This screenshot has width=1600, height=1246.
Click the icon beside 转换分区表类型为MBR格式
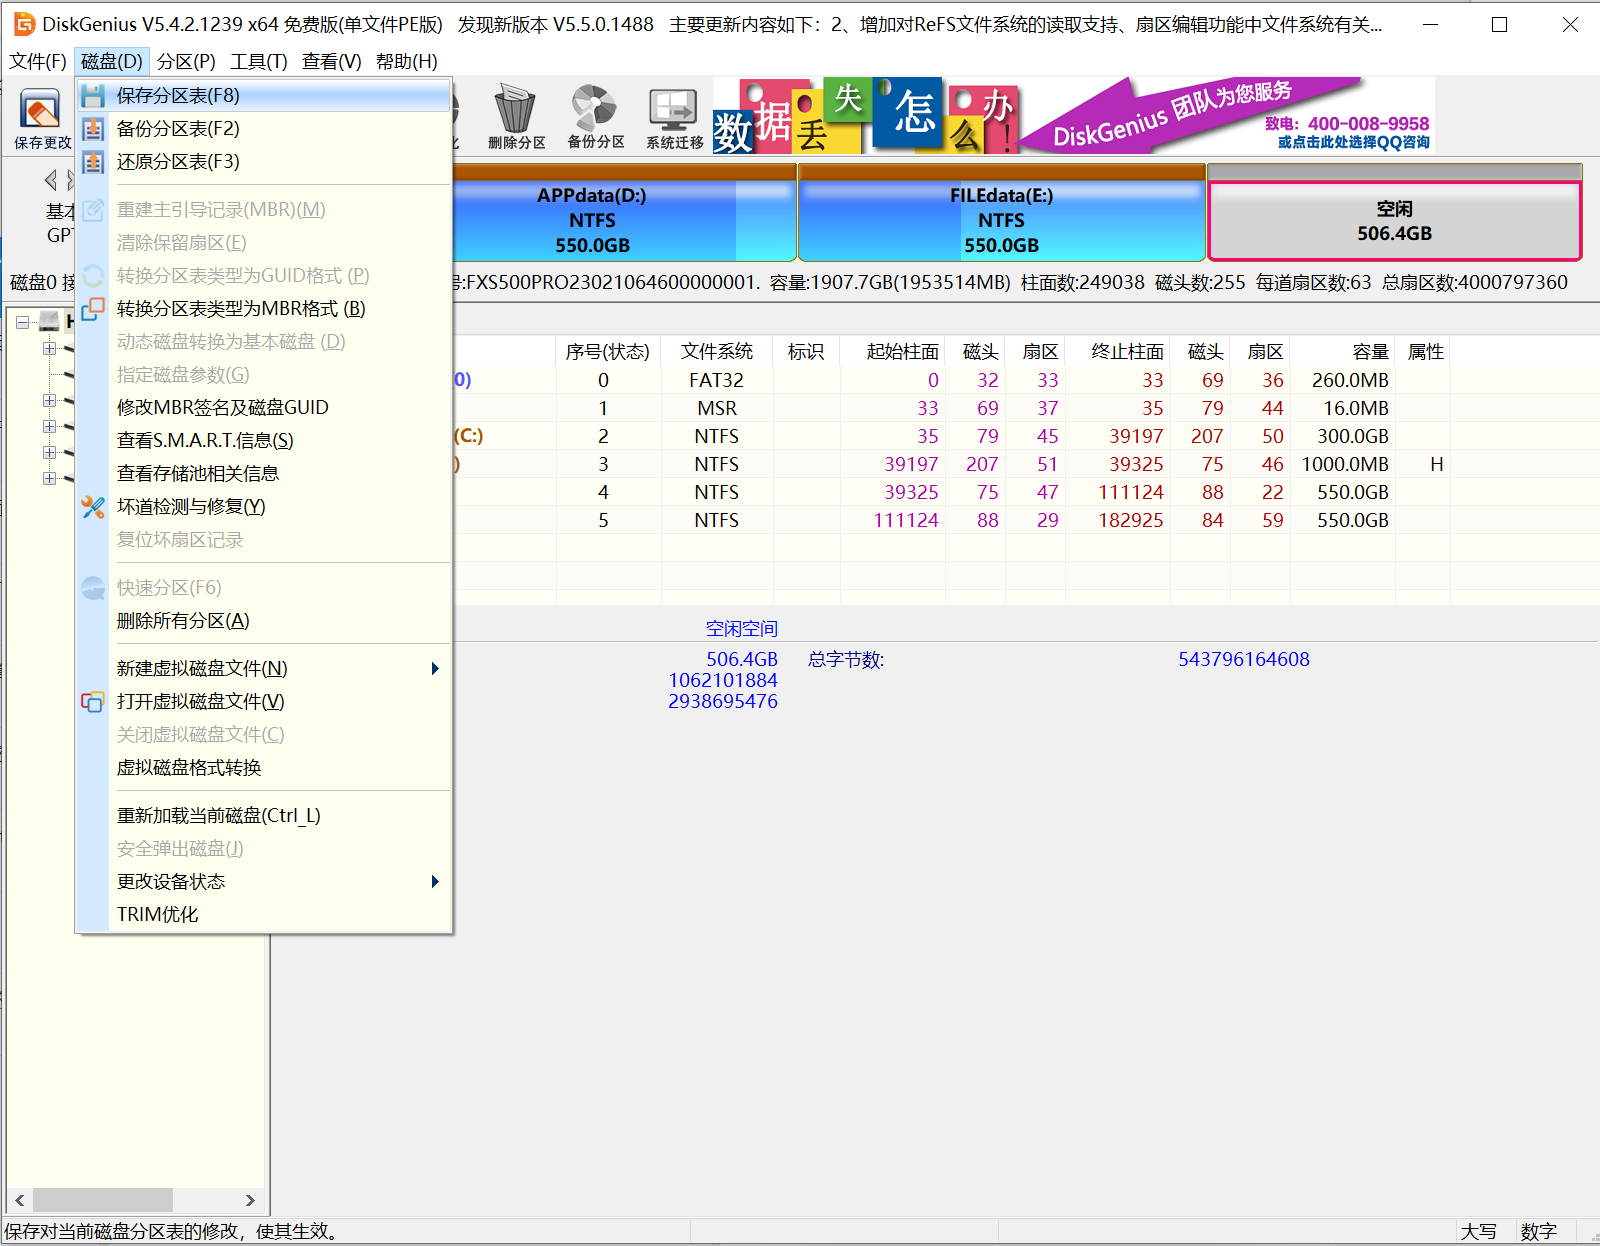click(x=93, y=309)
